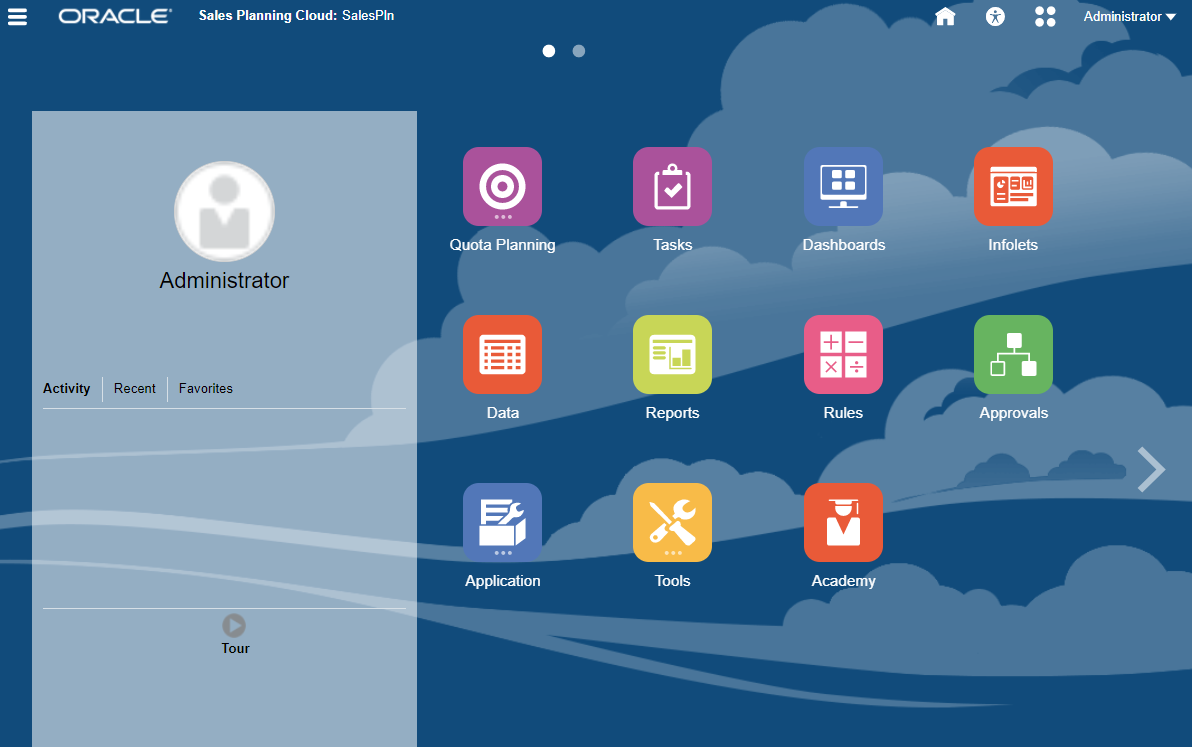Start the Tour playback
This screenshot has height=747, width=1192.
tap(234, 625)
